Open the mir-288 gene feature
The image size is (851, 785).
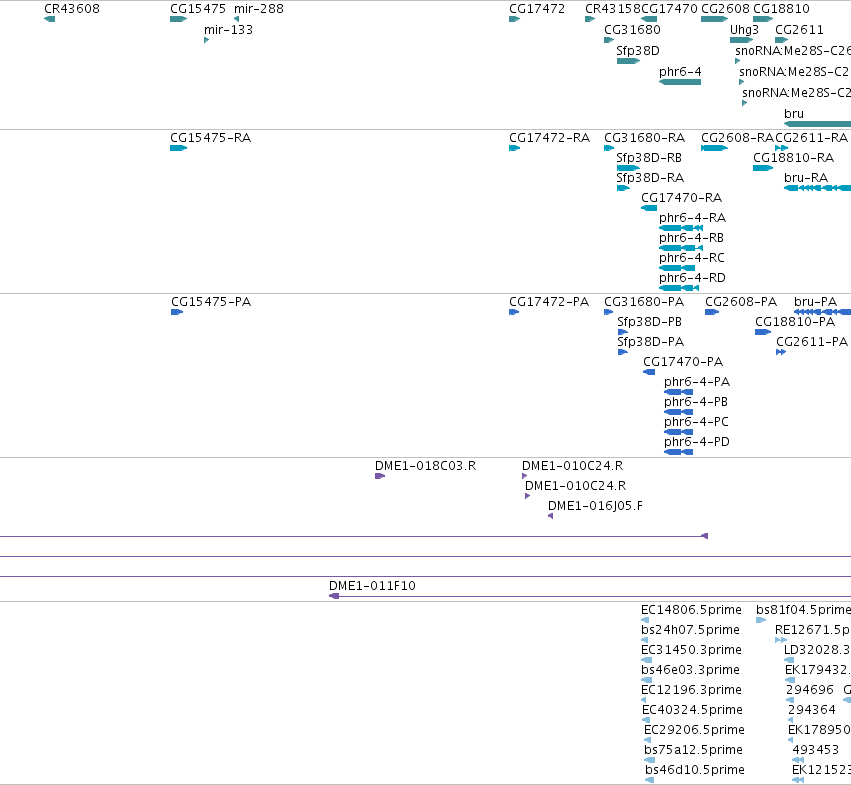258,9
